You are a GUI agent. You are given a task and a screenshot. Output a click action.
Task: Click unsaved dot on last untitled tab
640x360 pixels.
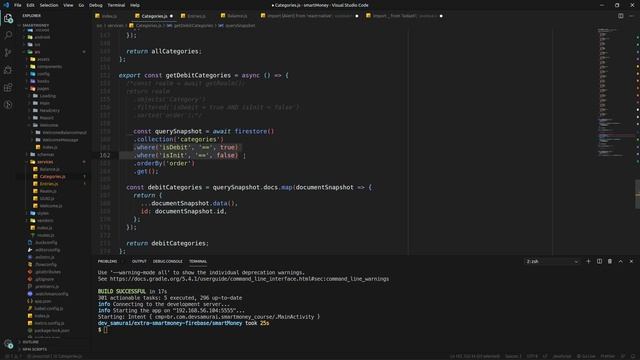[441, 16]
